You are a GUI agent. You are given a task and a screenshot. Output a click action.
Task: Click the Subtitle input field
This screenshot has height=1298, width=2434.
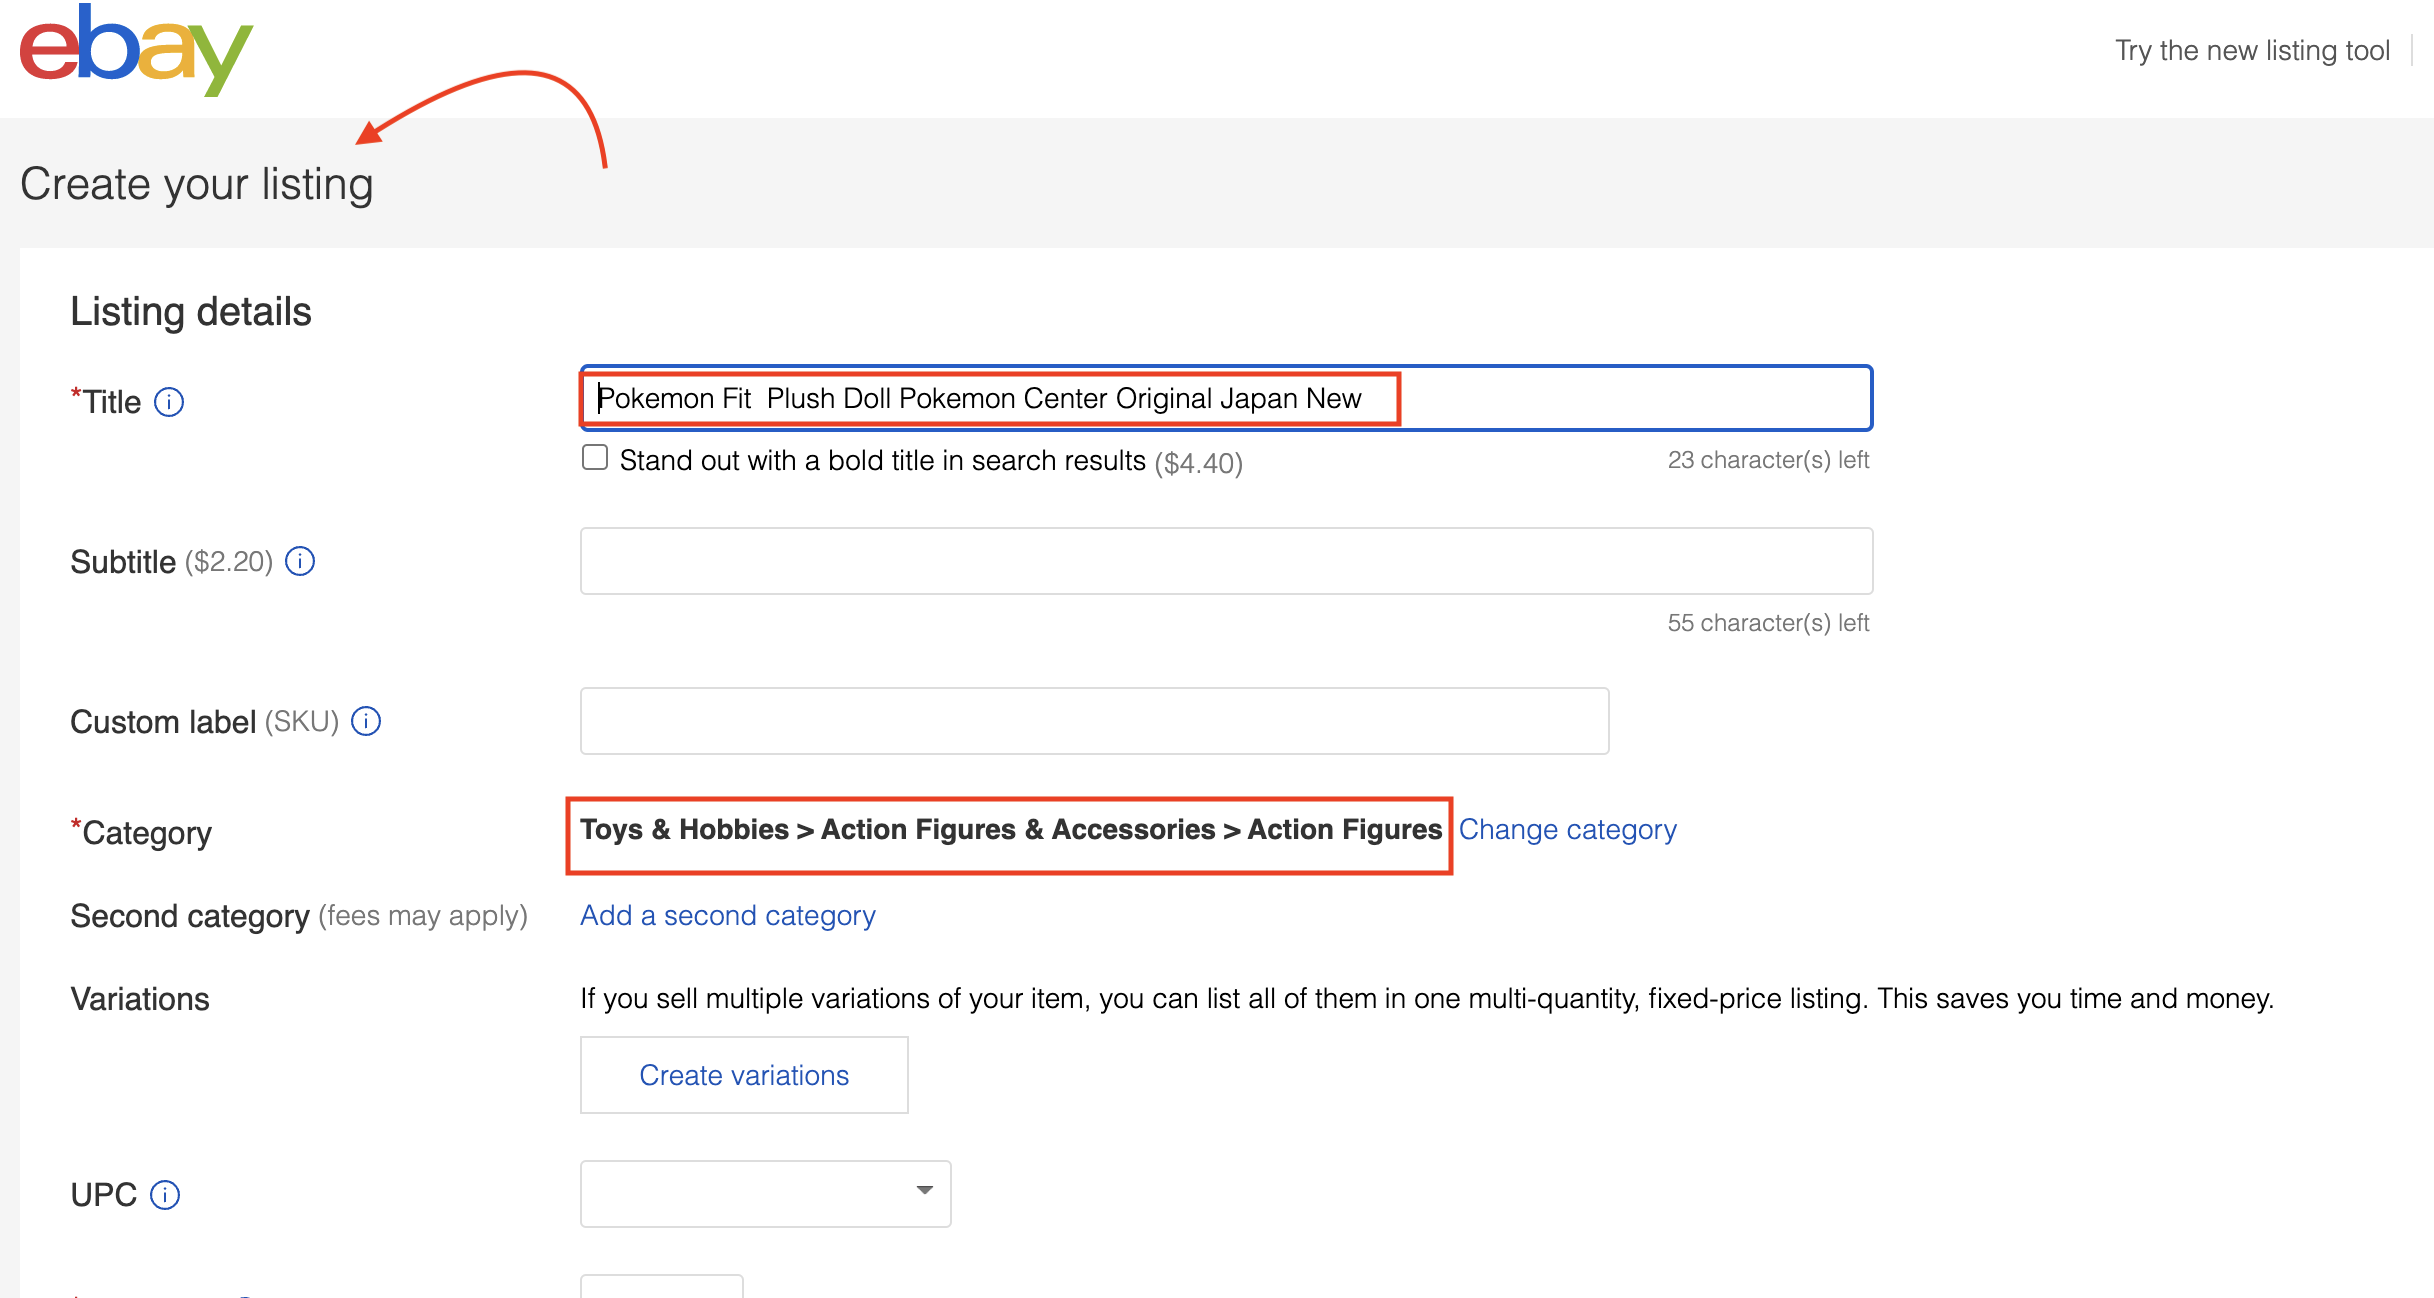pyautogui.click(x=1226, y=561)
